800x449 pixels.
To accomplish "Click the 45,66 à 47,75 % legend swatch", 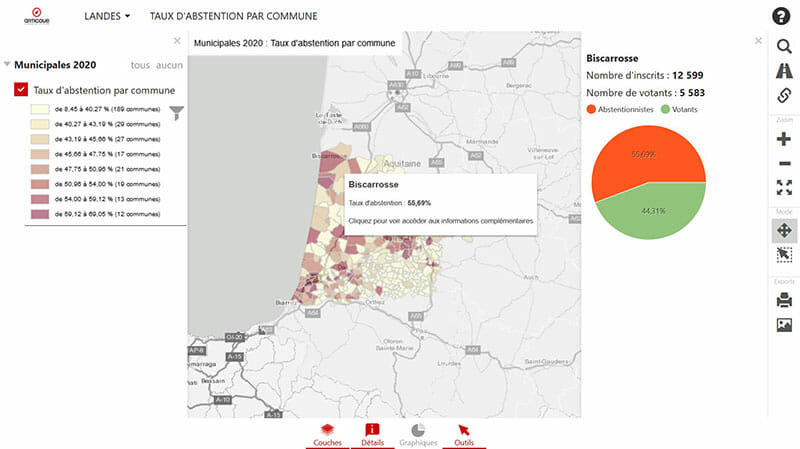I will (40, 154).
